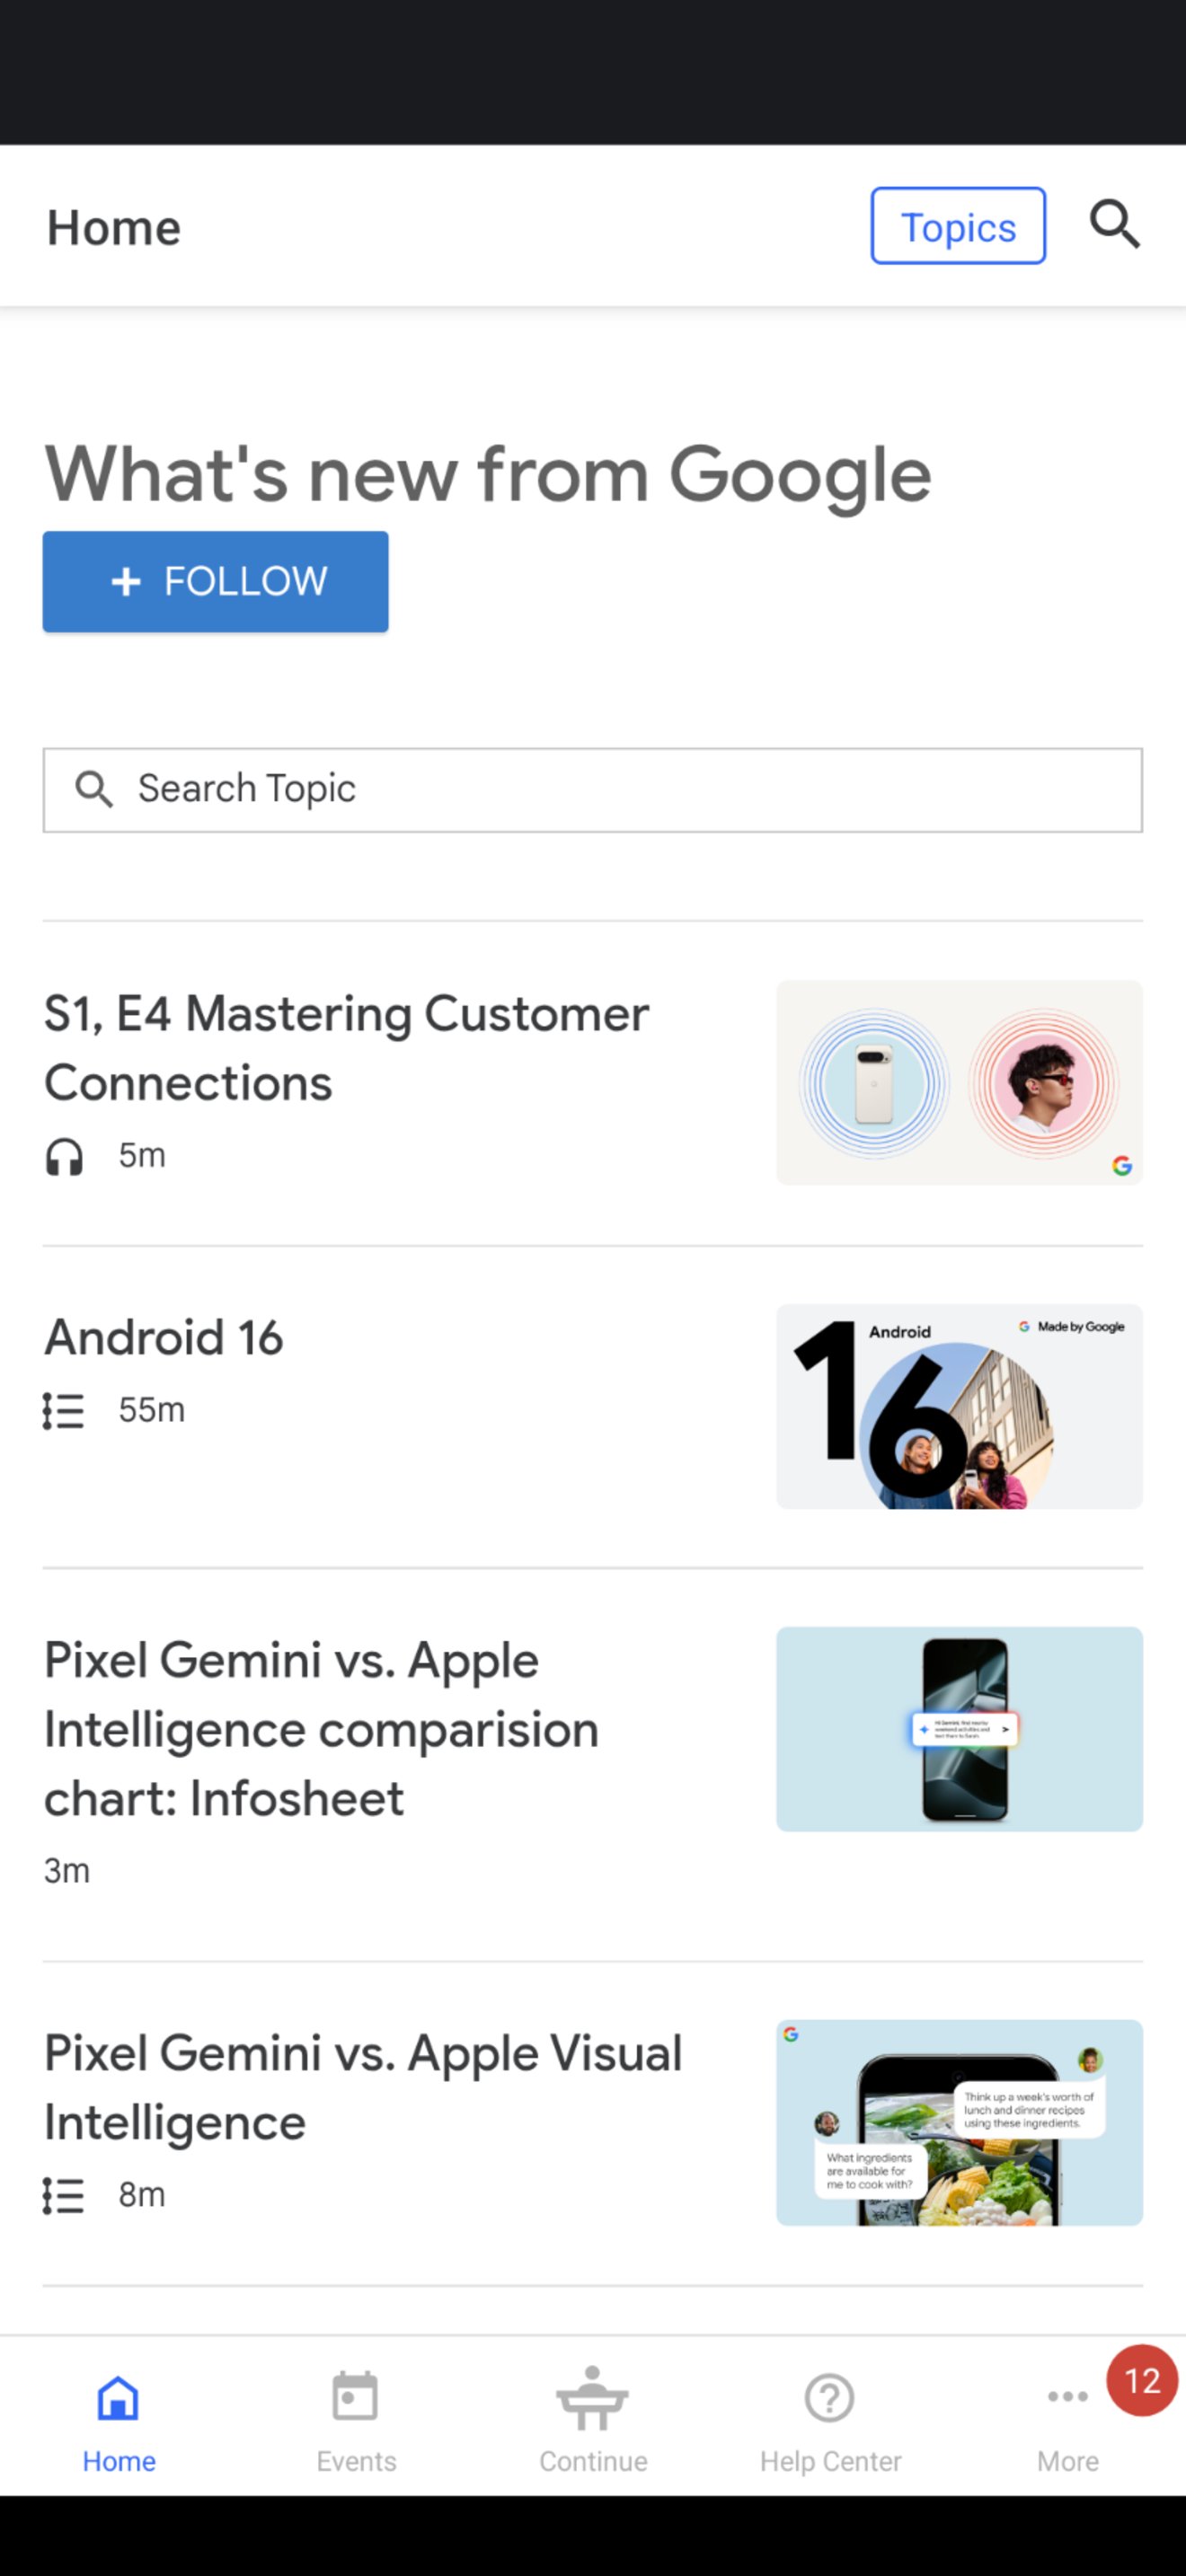Open Pixel Gemini vs. Apple Intelligence Infosheet
This screenshot has height=2576, width=1186.
tap(321, 1728)
